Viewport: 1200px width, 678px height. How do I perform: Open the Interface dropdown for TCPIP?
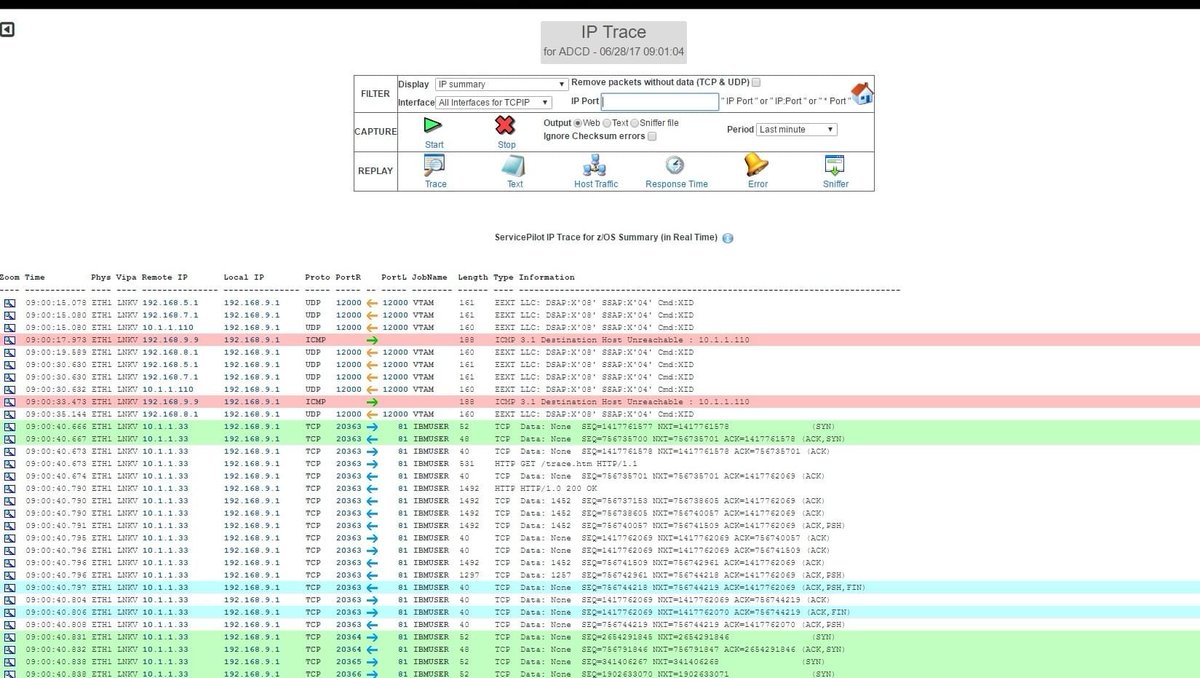(x=494, y=102)
